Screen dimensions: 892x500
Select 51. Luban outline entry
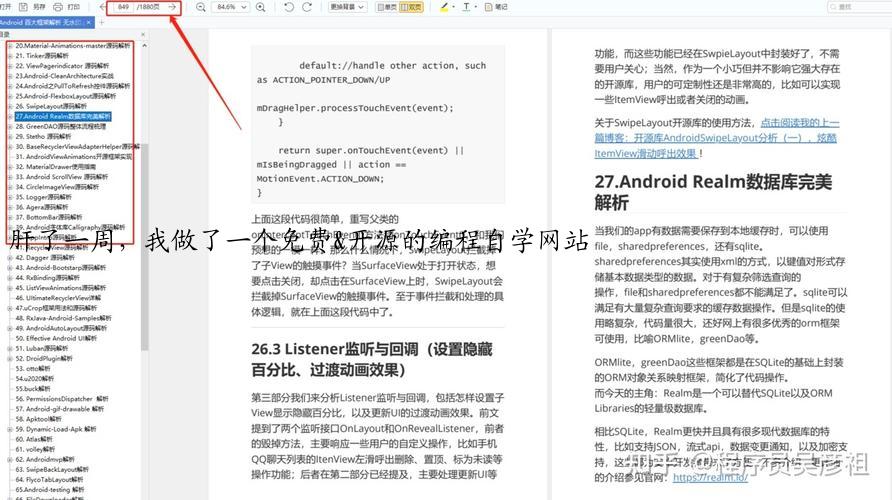[x=42, y=349]
